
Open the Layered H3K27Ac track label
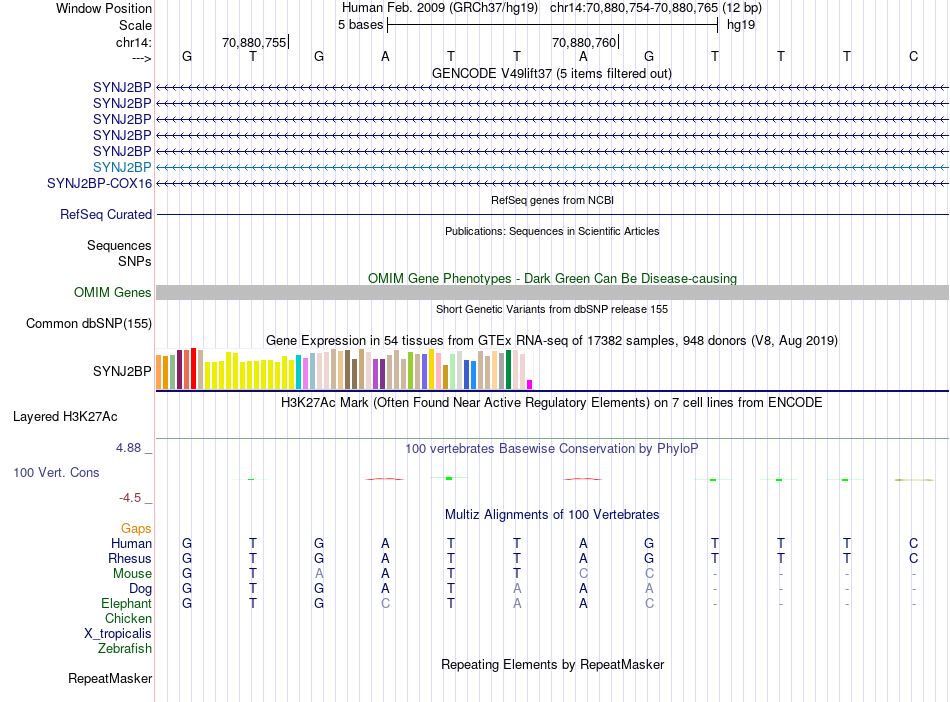[65, 417]
